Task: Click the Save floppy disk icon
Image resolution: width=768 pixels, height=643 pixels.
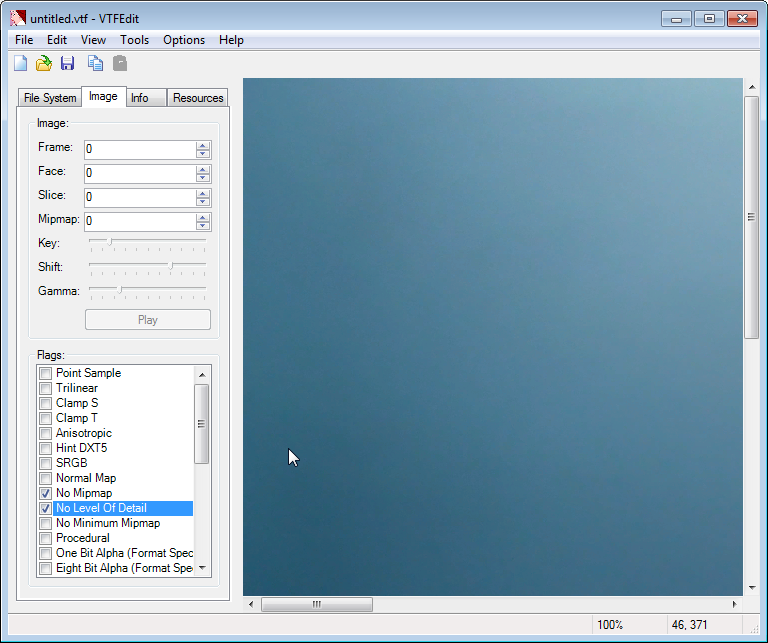Action: coord(68,64)
